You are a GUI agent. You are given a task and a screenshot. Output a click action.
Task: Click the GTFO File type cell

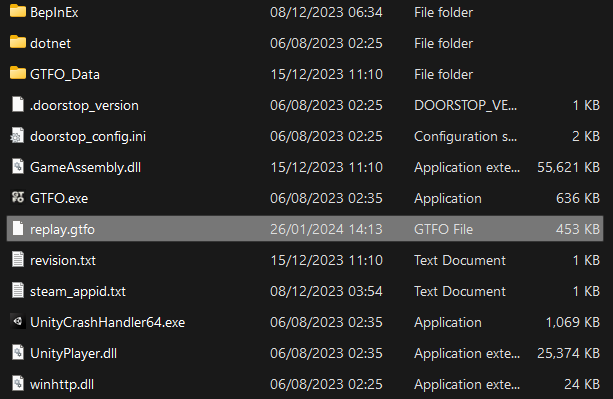[x=443, y=229]
